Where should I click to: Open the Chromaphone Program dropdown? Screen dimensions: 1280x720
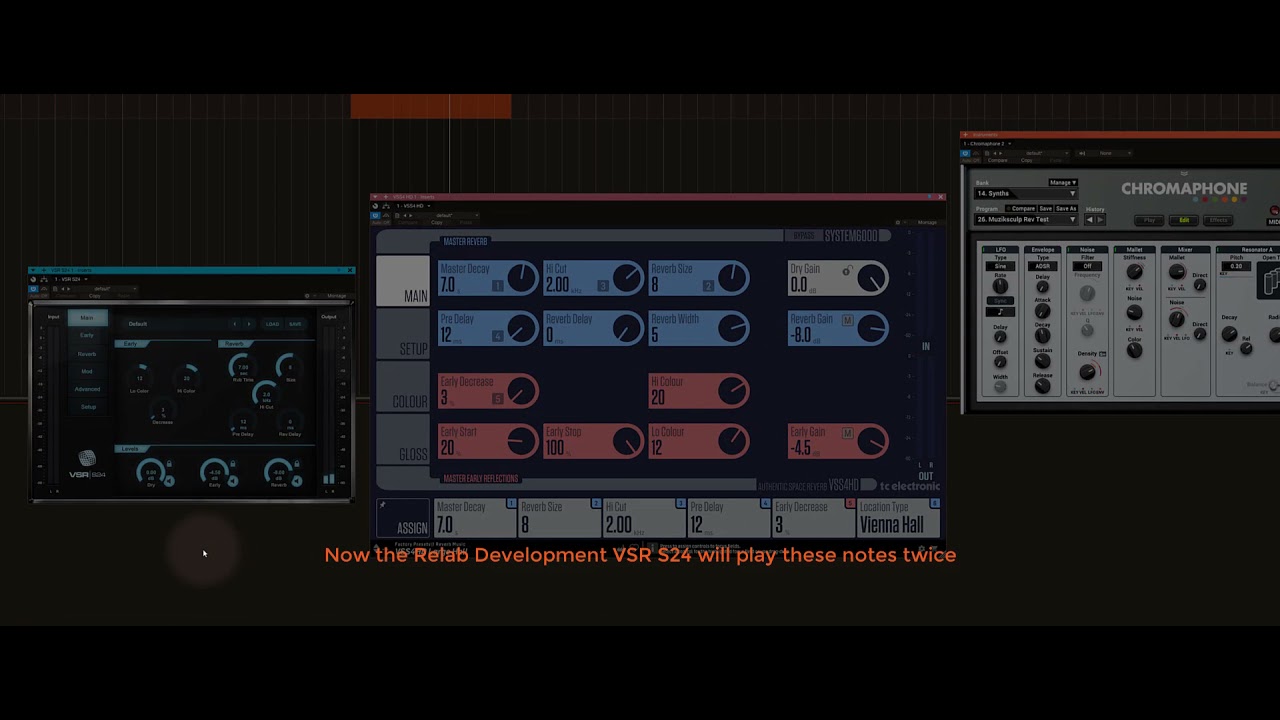[x=1026, y=220]
